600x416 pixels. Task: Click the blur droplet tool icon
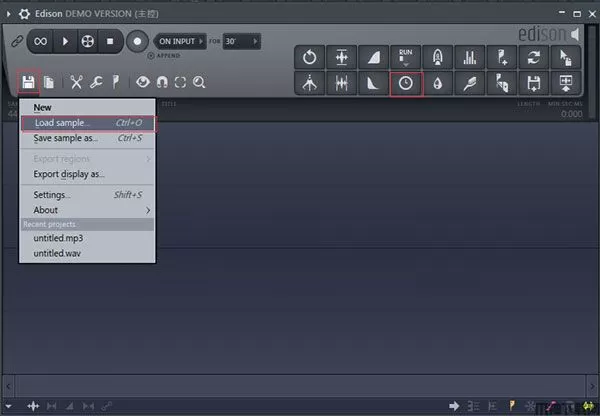[438, 84]
